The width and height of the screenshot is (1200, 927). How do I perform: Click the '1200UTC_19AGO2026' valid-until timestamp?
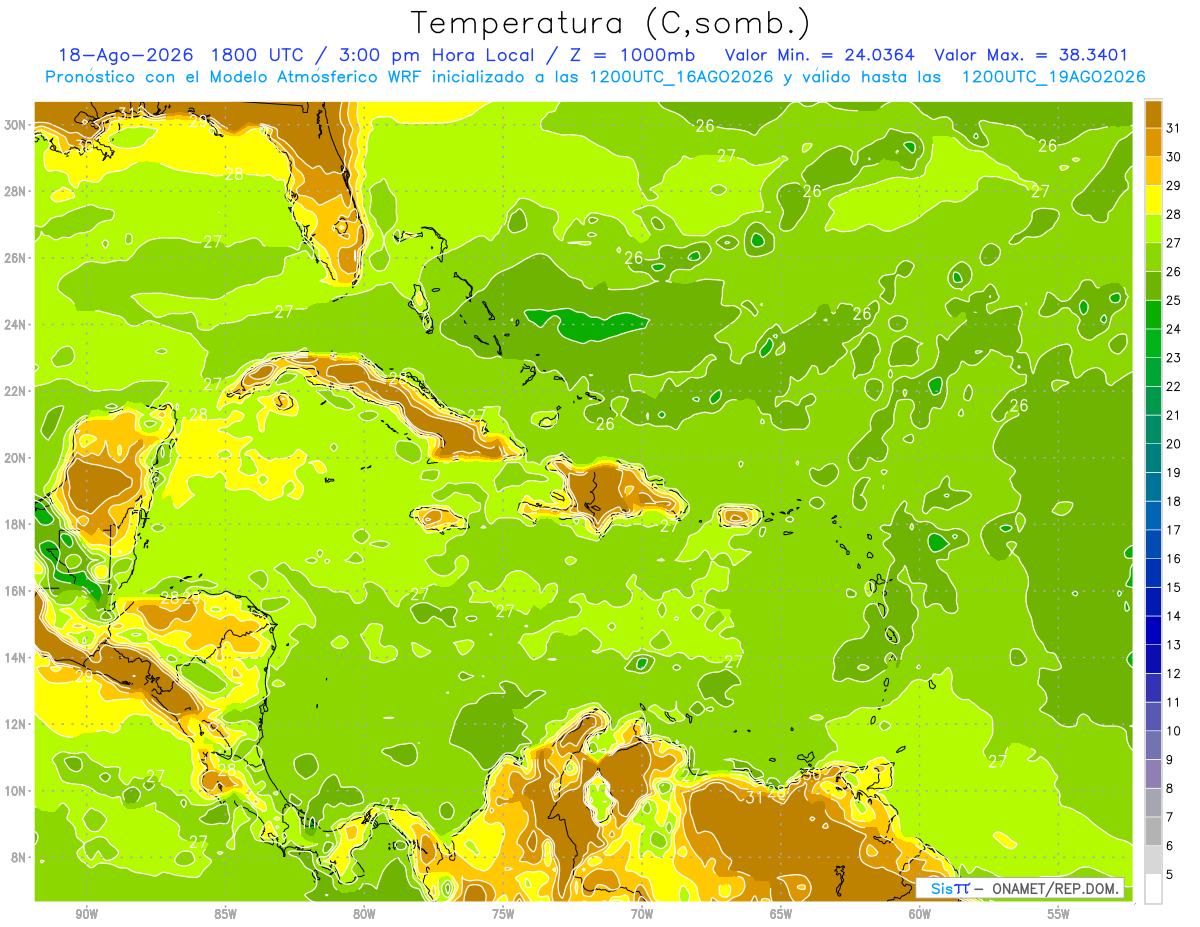pyautogui.click(x=1053, y=77)
